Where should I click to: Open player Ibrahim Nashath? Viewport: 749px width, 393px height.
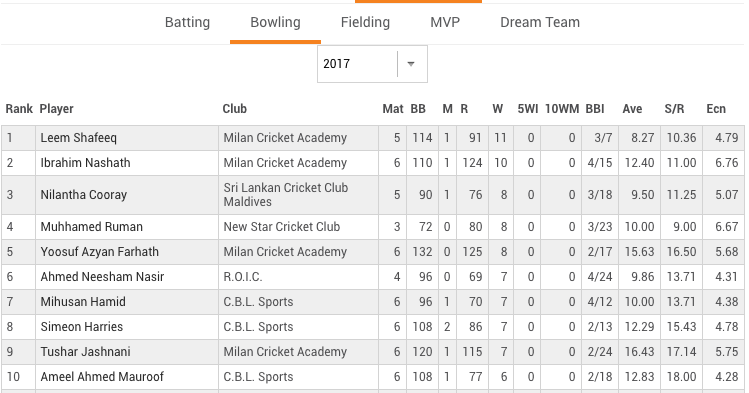tap(85, 163)
